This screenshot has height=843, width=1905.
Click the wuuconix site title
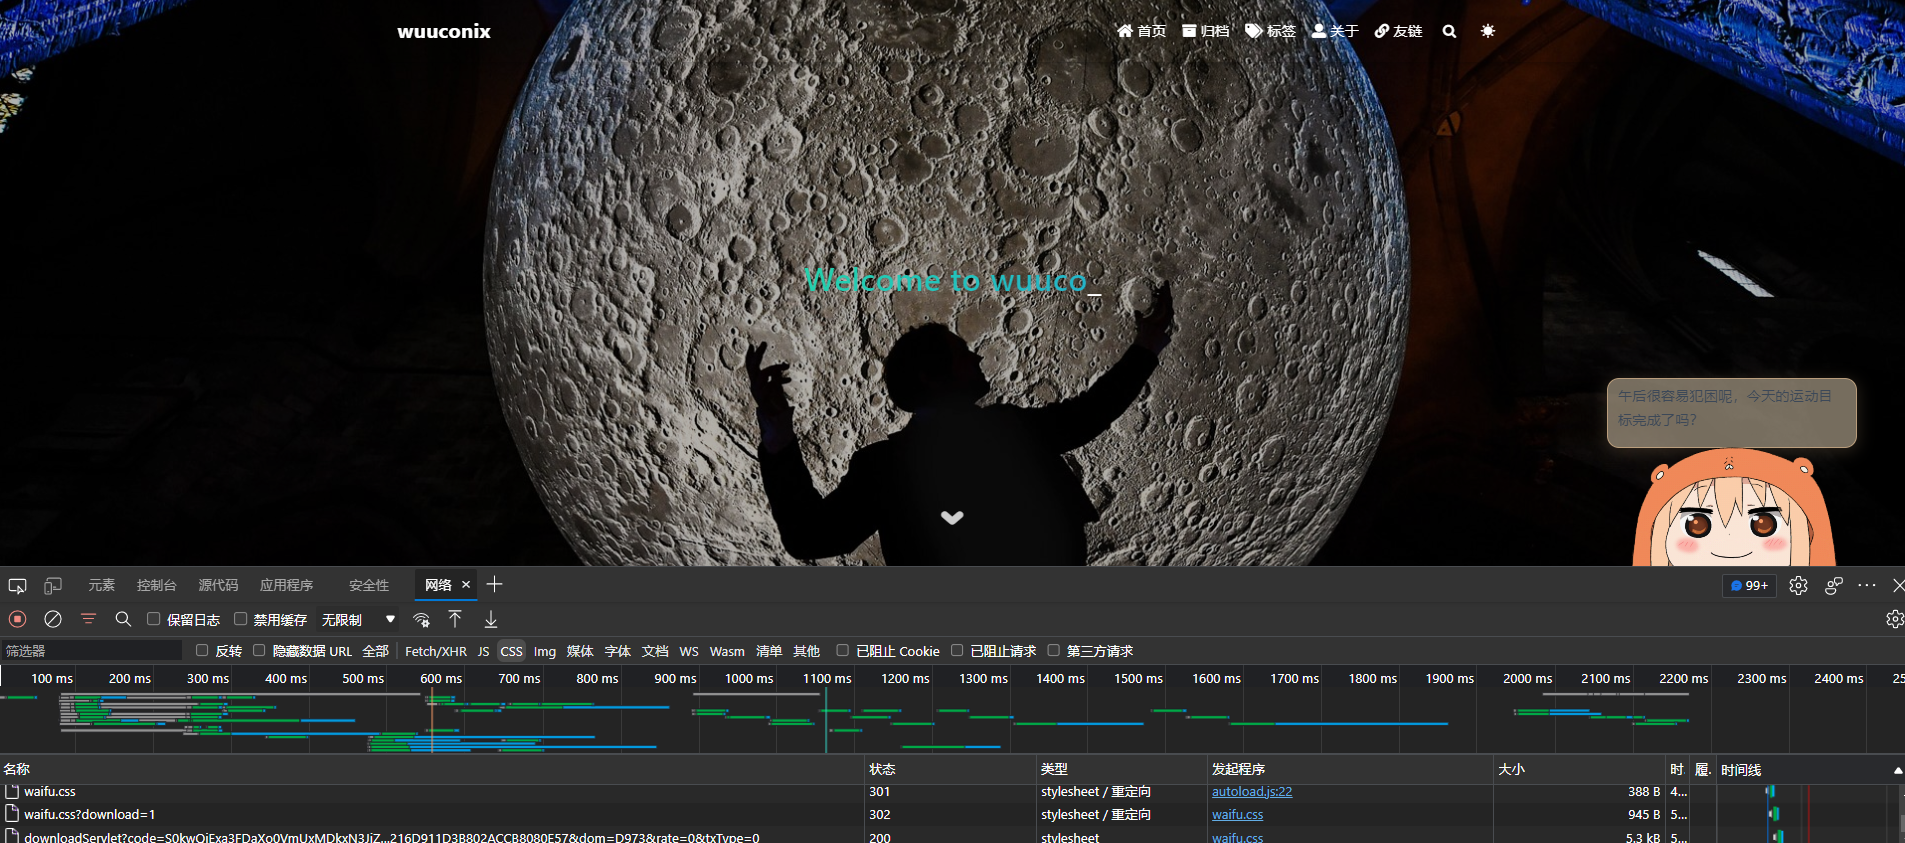click(x=444, y=31)
